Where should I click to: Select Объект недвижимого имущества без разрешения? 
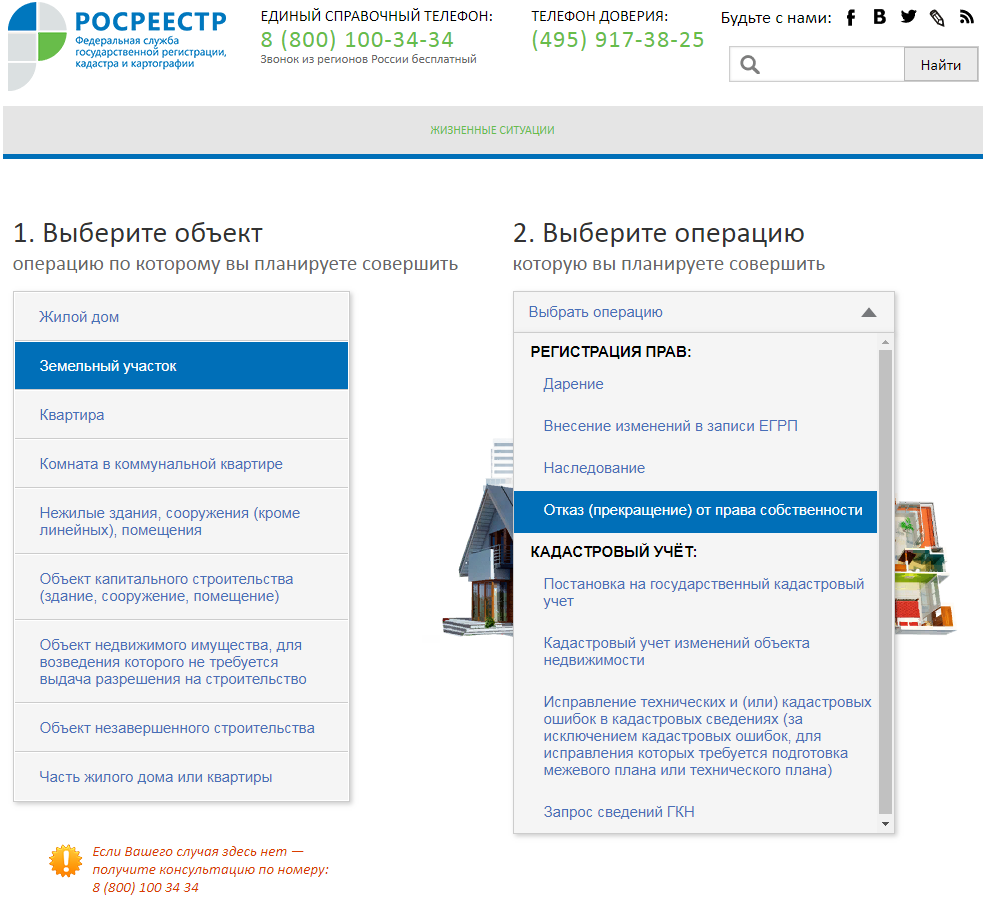coord(181,662)
